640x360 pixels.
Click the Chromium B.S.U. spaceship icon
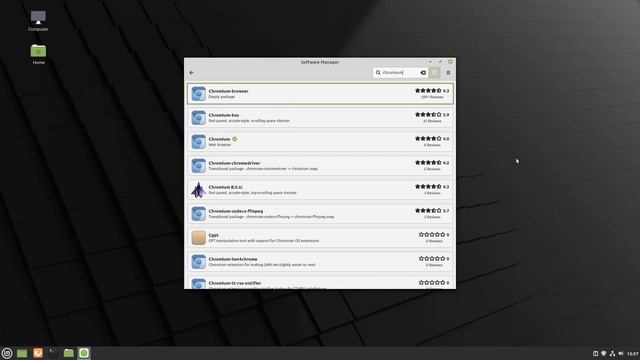199,190
